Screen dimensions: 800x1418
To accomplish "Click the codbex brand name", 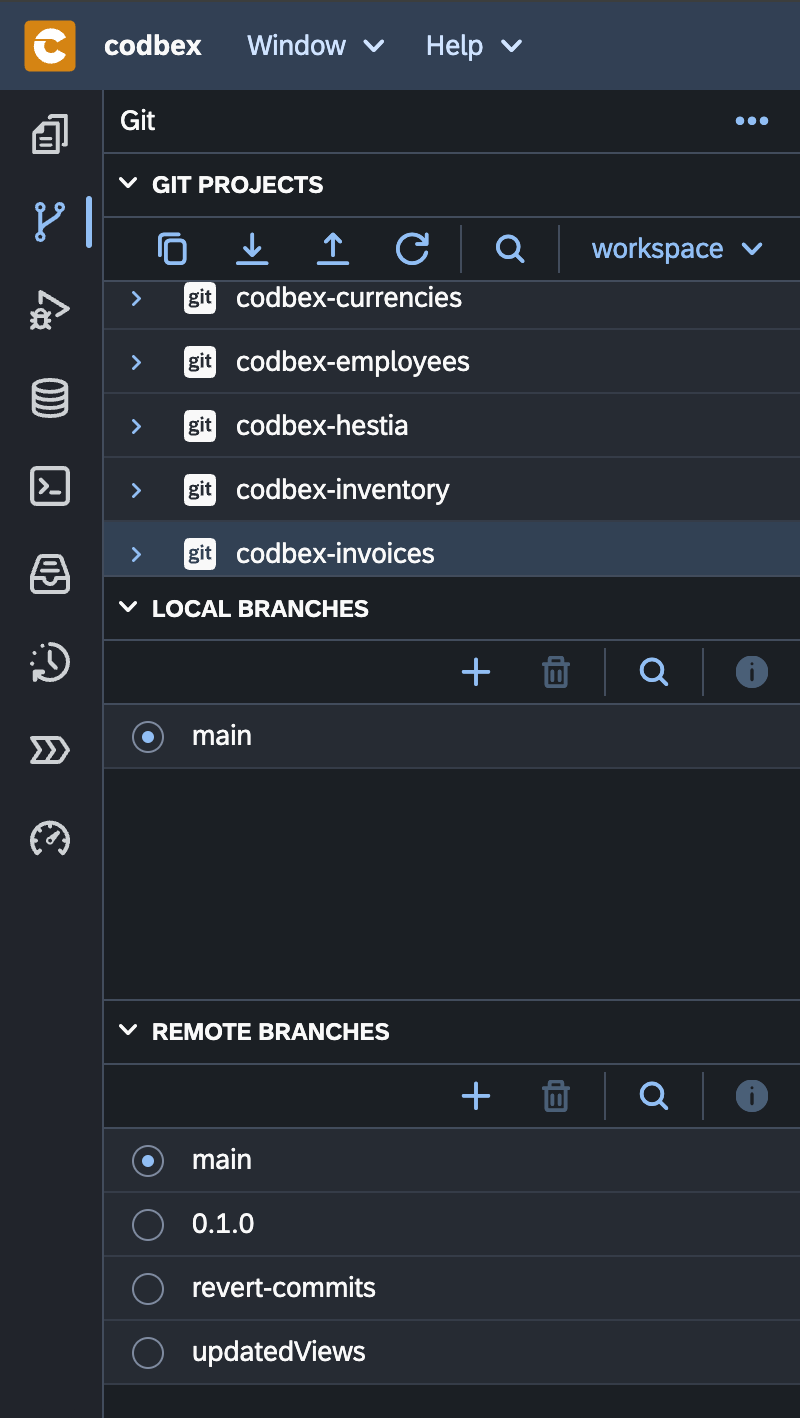I will click(x=153, y=46).
